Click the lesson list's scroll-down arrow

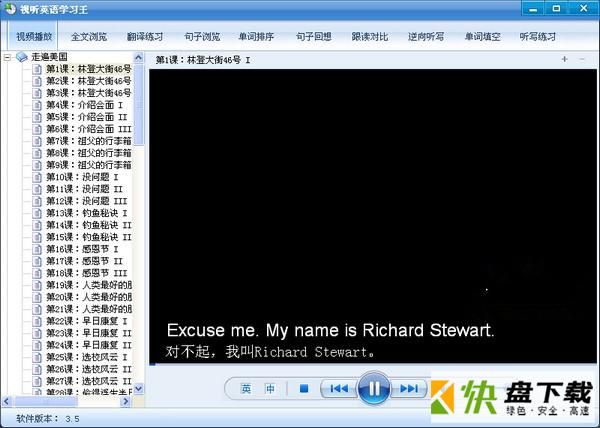(x=139, y=389)
